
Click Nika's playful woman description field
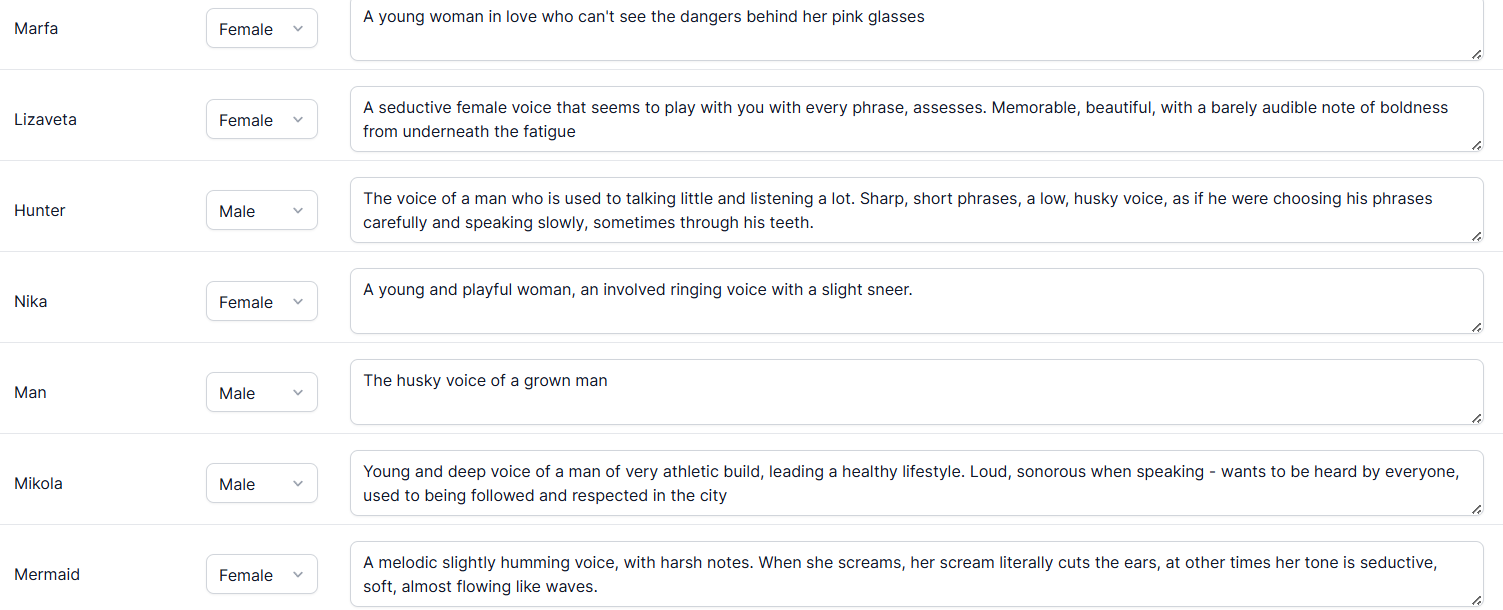(x=915, y=301)
